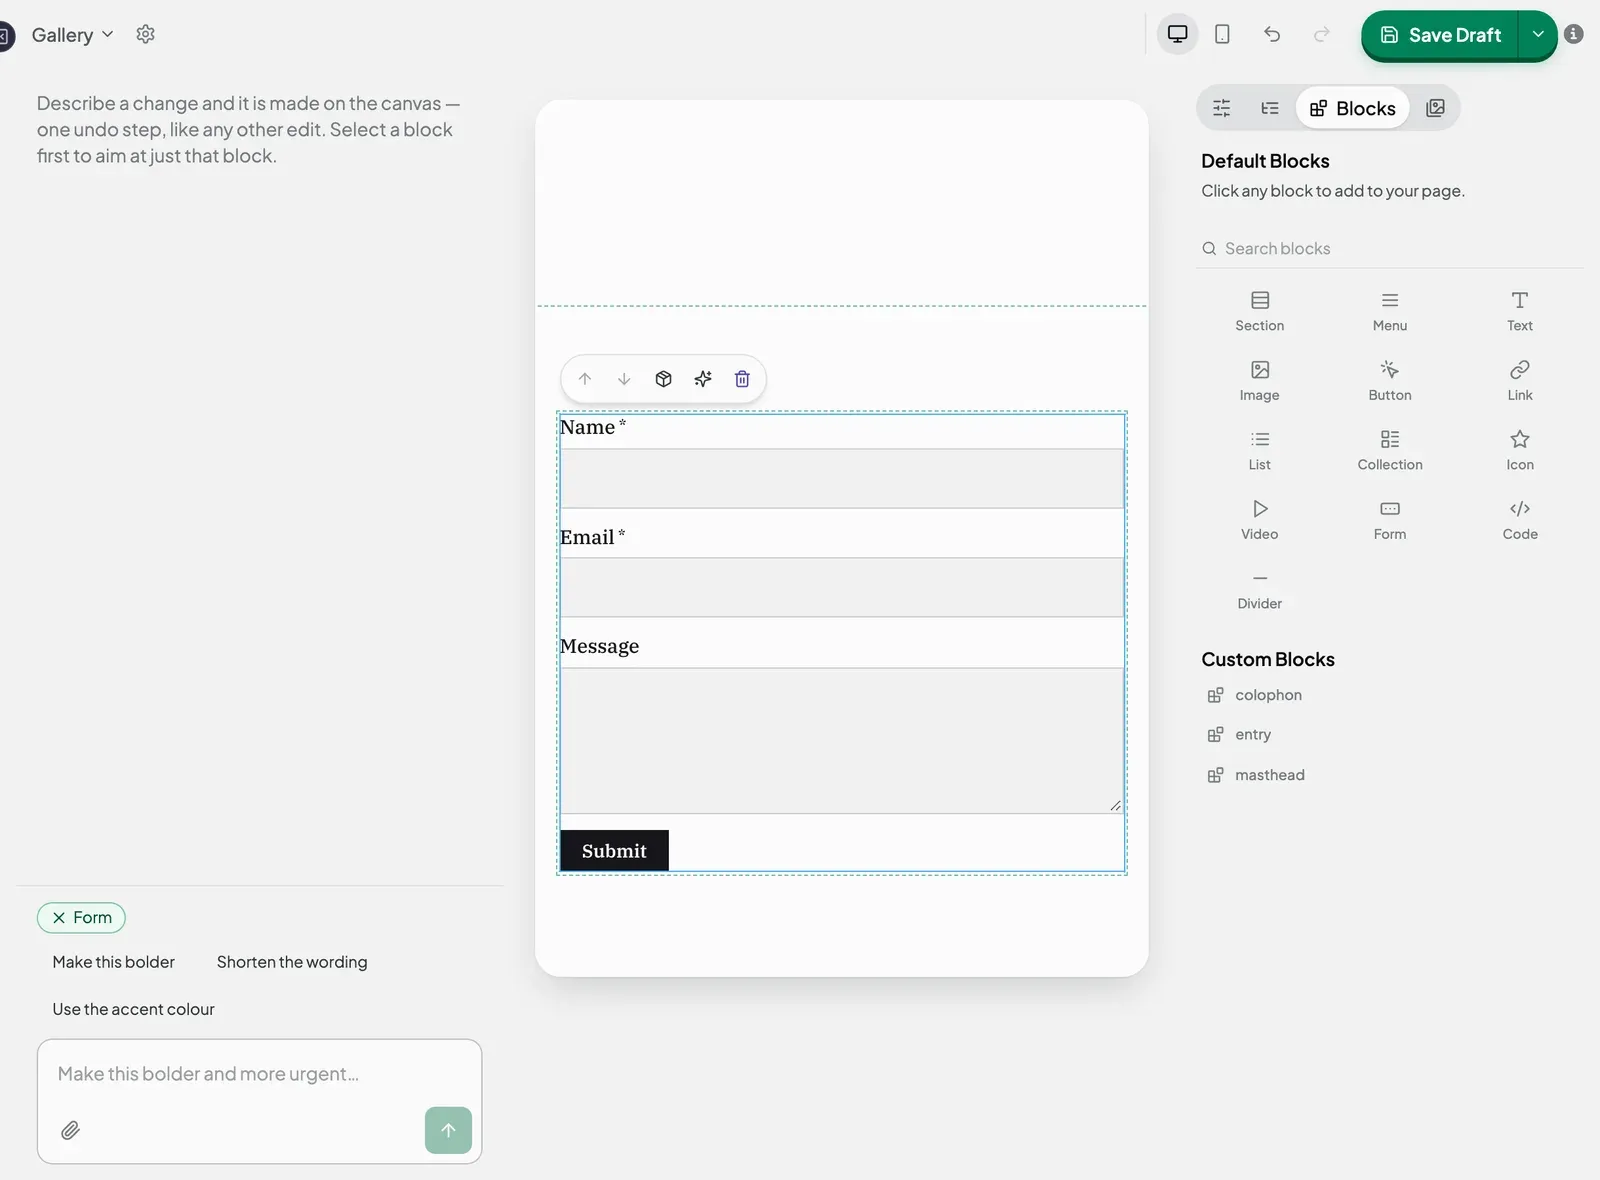Open the site settings gear icon
Viewport: 1600px width, 1180px height.
tap(145, 34)
